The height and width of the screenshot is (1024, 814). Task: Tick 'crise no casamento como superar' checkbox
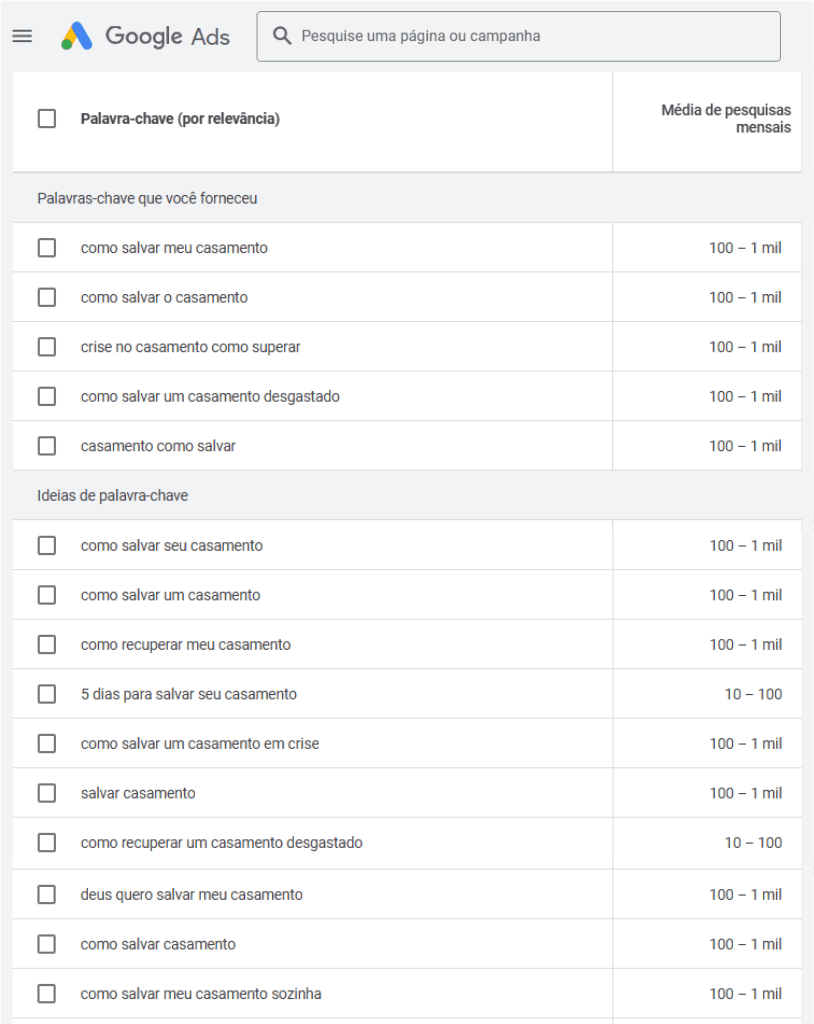tap(47, 347)
